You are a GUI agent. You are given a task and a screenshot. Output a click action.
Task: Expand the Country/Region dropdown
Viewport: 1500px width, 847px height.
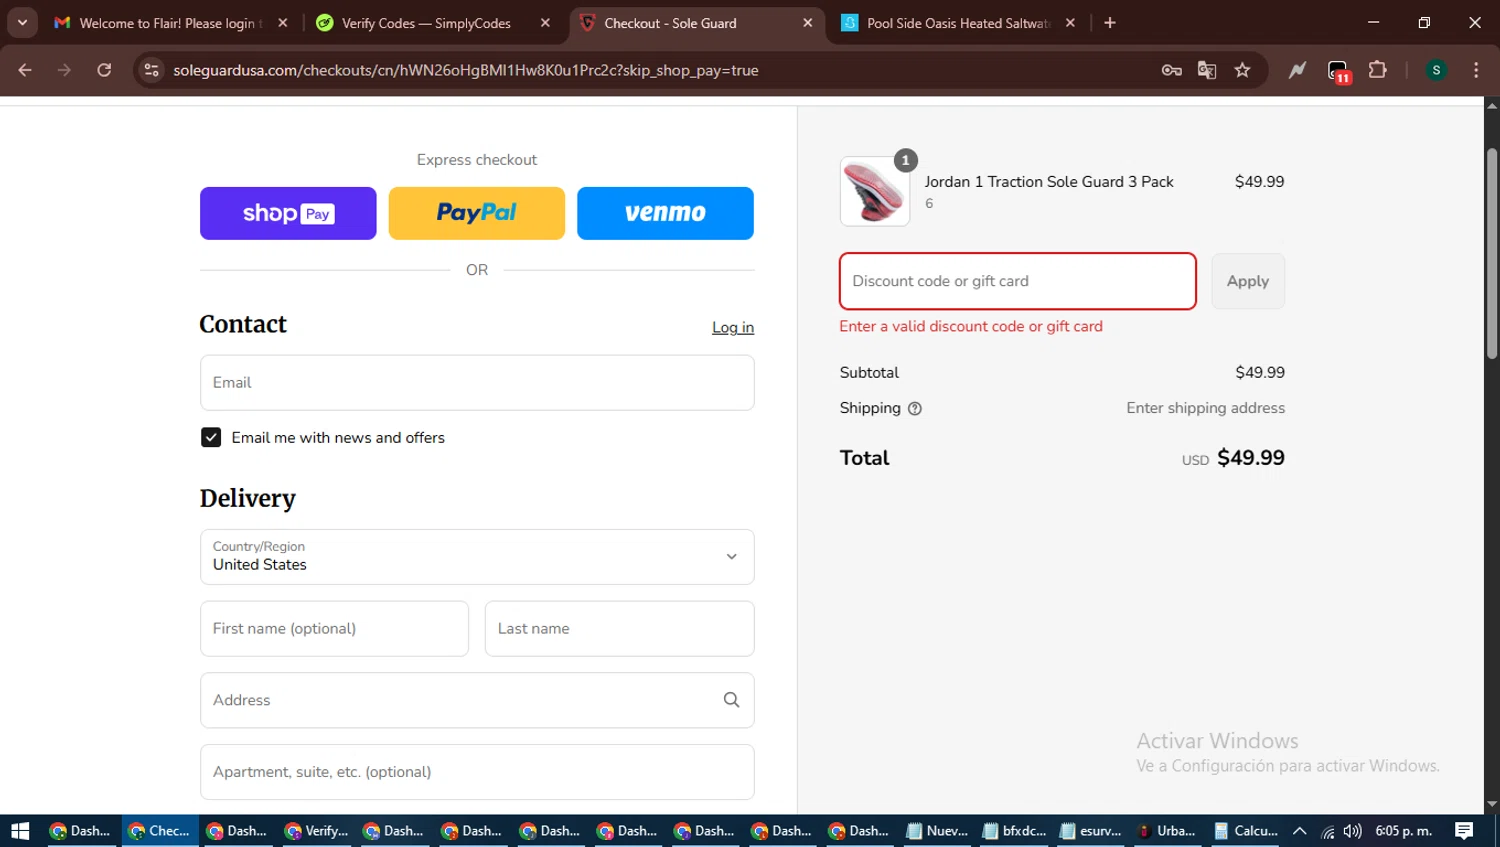pos(477,557)
